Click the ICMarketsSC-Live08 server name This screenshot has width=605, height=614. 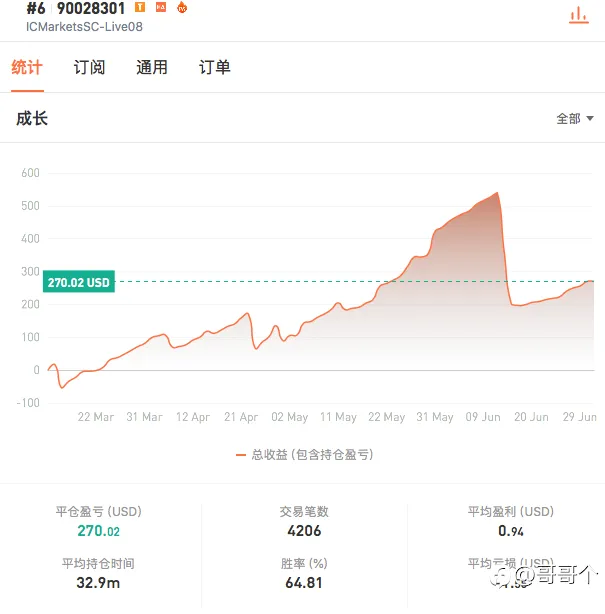[x=84, y=27]
